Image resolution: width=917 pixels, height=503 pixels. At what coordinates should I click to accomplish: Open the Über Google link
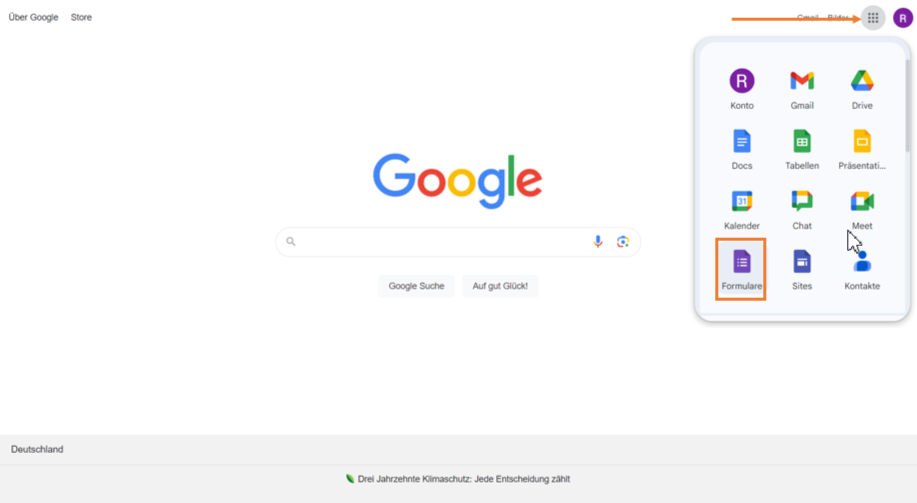33,17
